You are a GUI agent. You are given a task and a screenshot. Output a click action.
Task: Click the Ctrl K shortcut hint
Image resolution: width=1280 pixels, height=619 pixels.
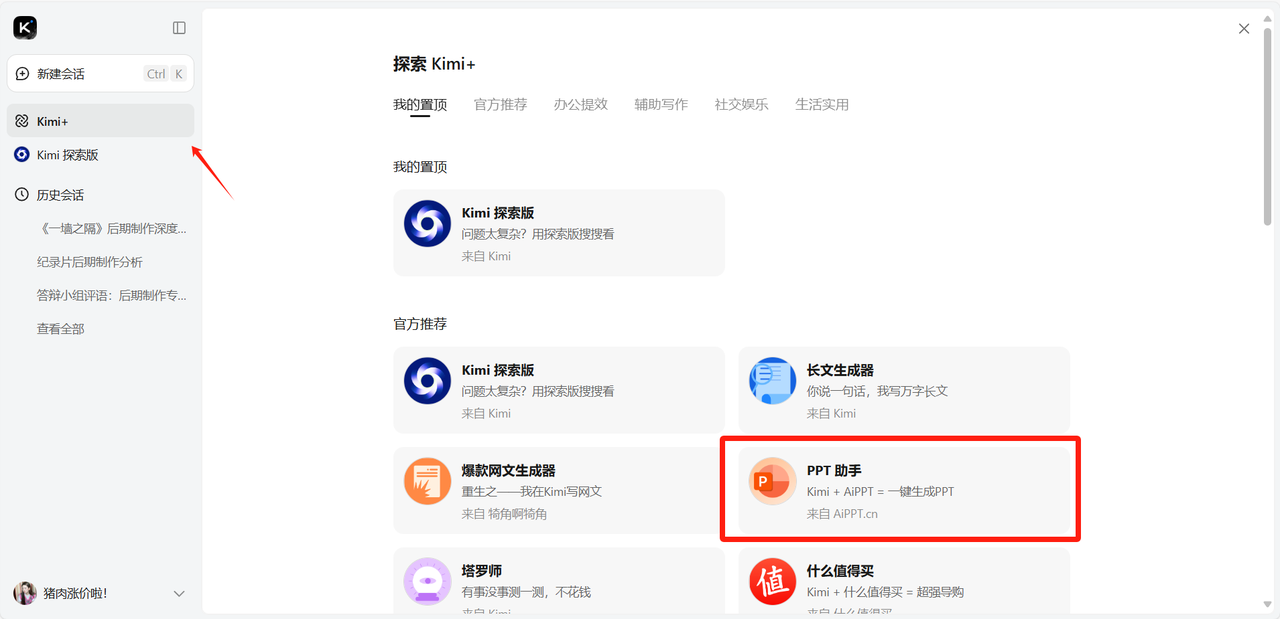point(166,74)
